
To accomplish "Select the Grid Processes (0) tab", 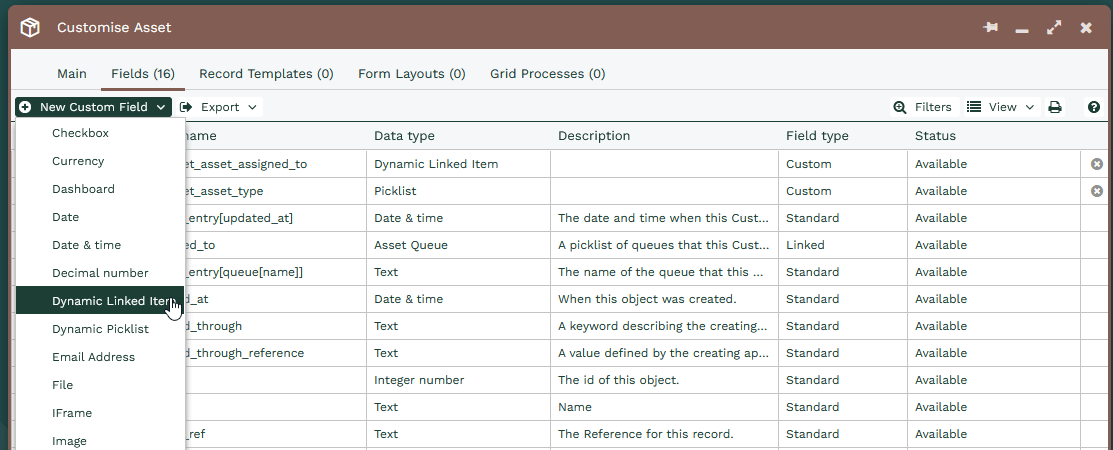I will pos(547,74).
